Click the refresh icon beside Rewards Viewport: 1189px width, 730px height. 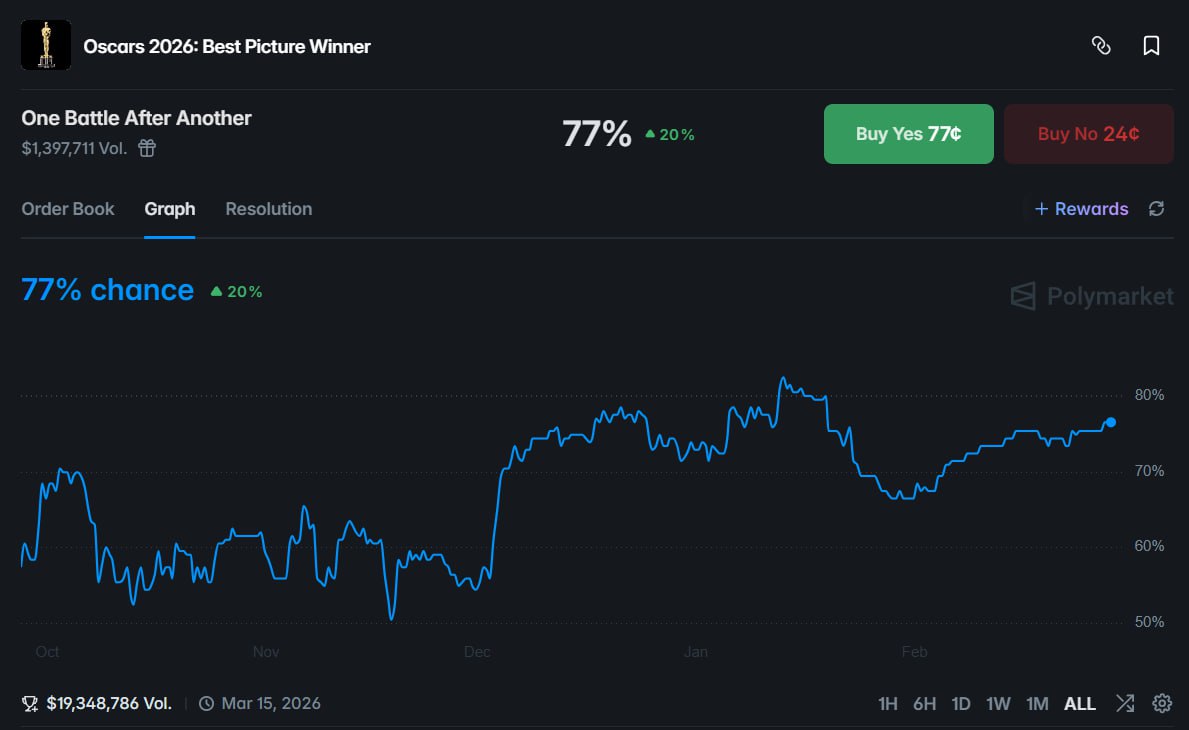tap(1156, 209)
